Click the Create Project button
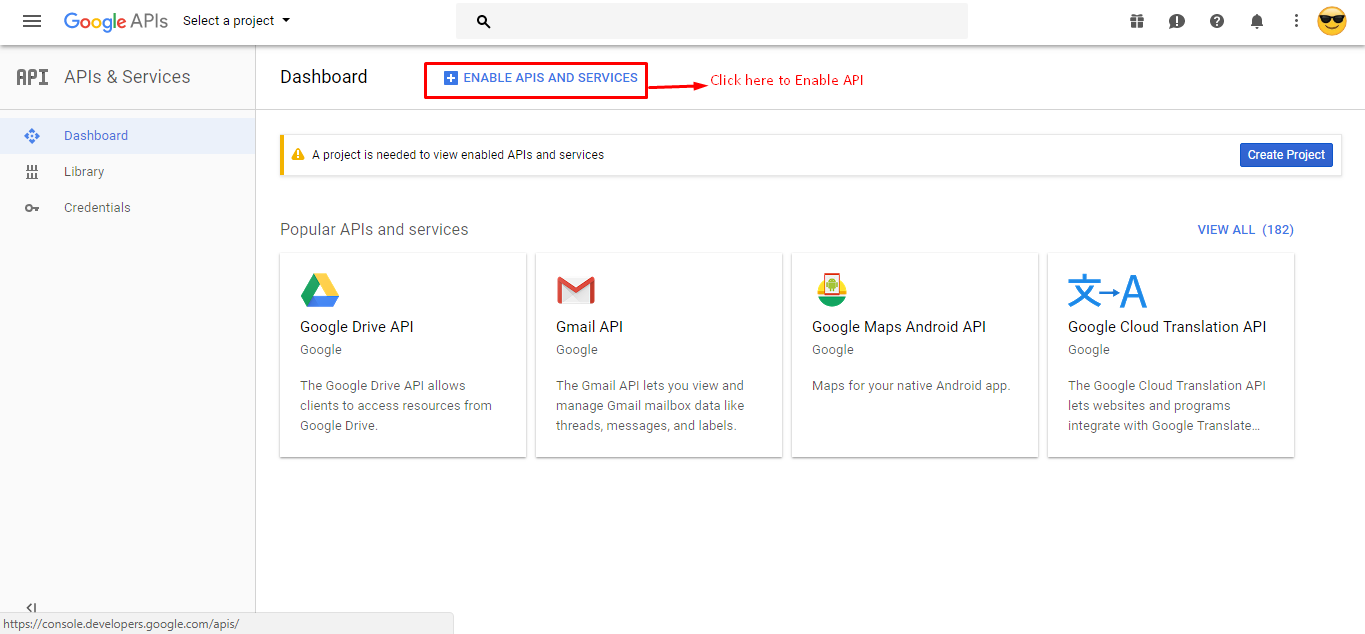This screenshot has width=1365, height=634. pyautogui.click(x=1286, y=155)
